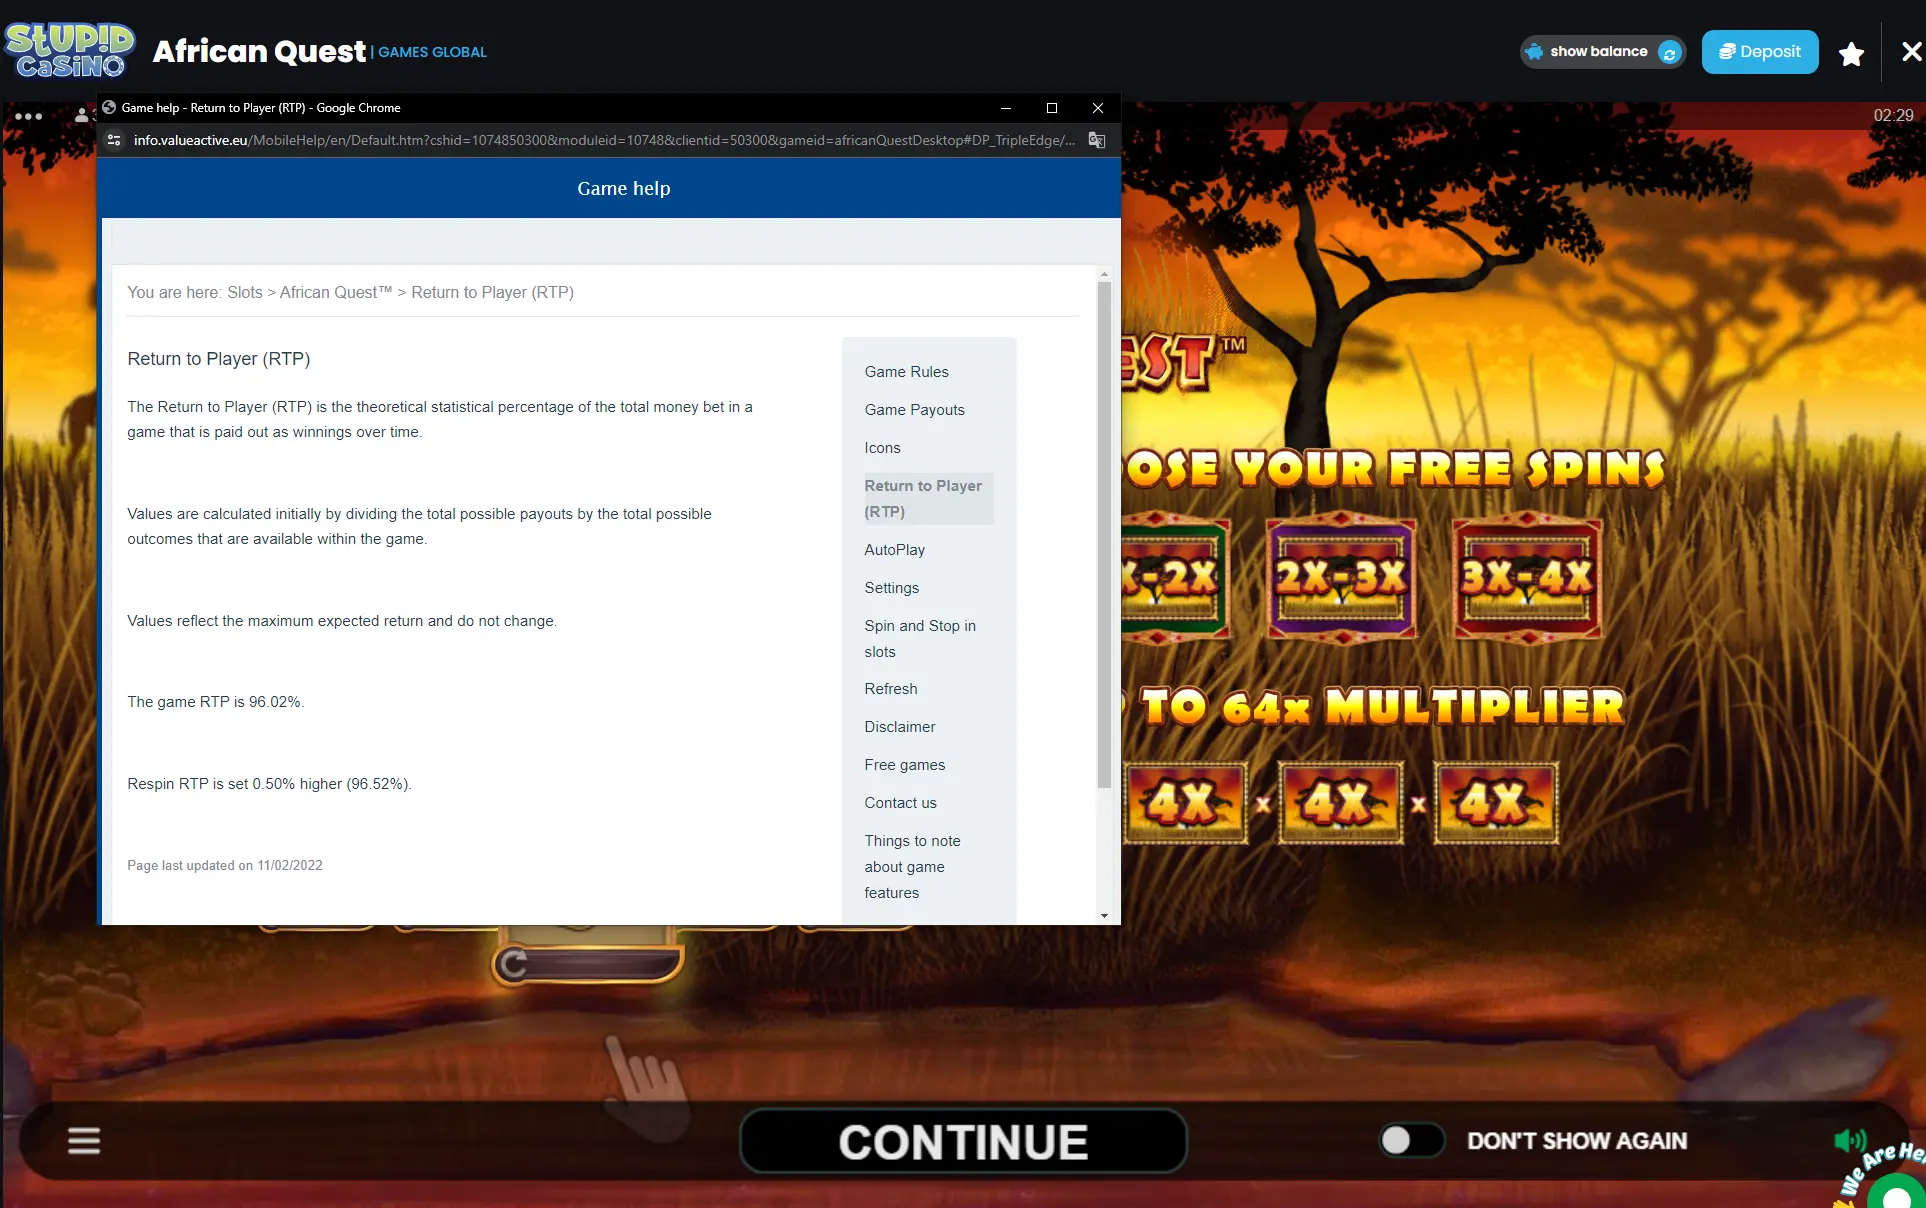Viewport: 1926px width, 1208px height.
Task: Select the 3X-4X free spins option
Action: [1526, 577]
